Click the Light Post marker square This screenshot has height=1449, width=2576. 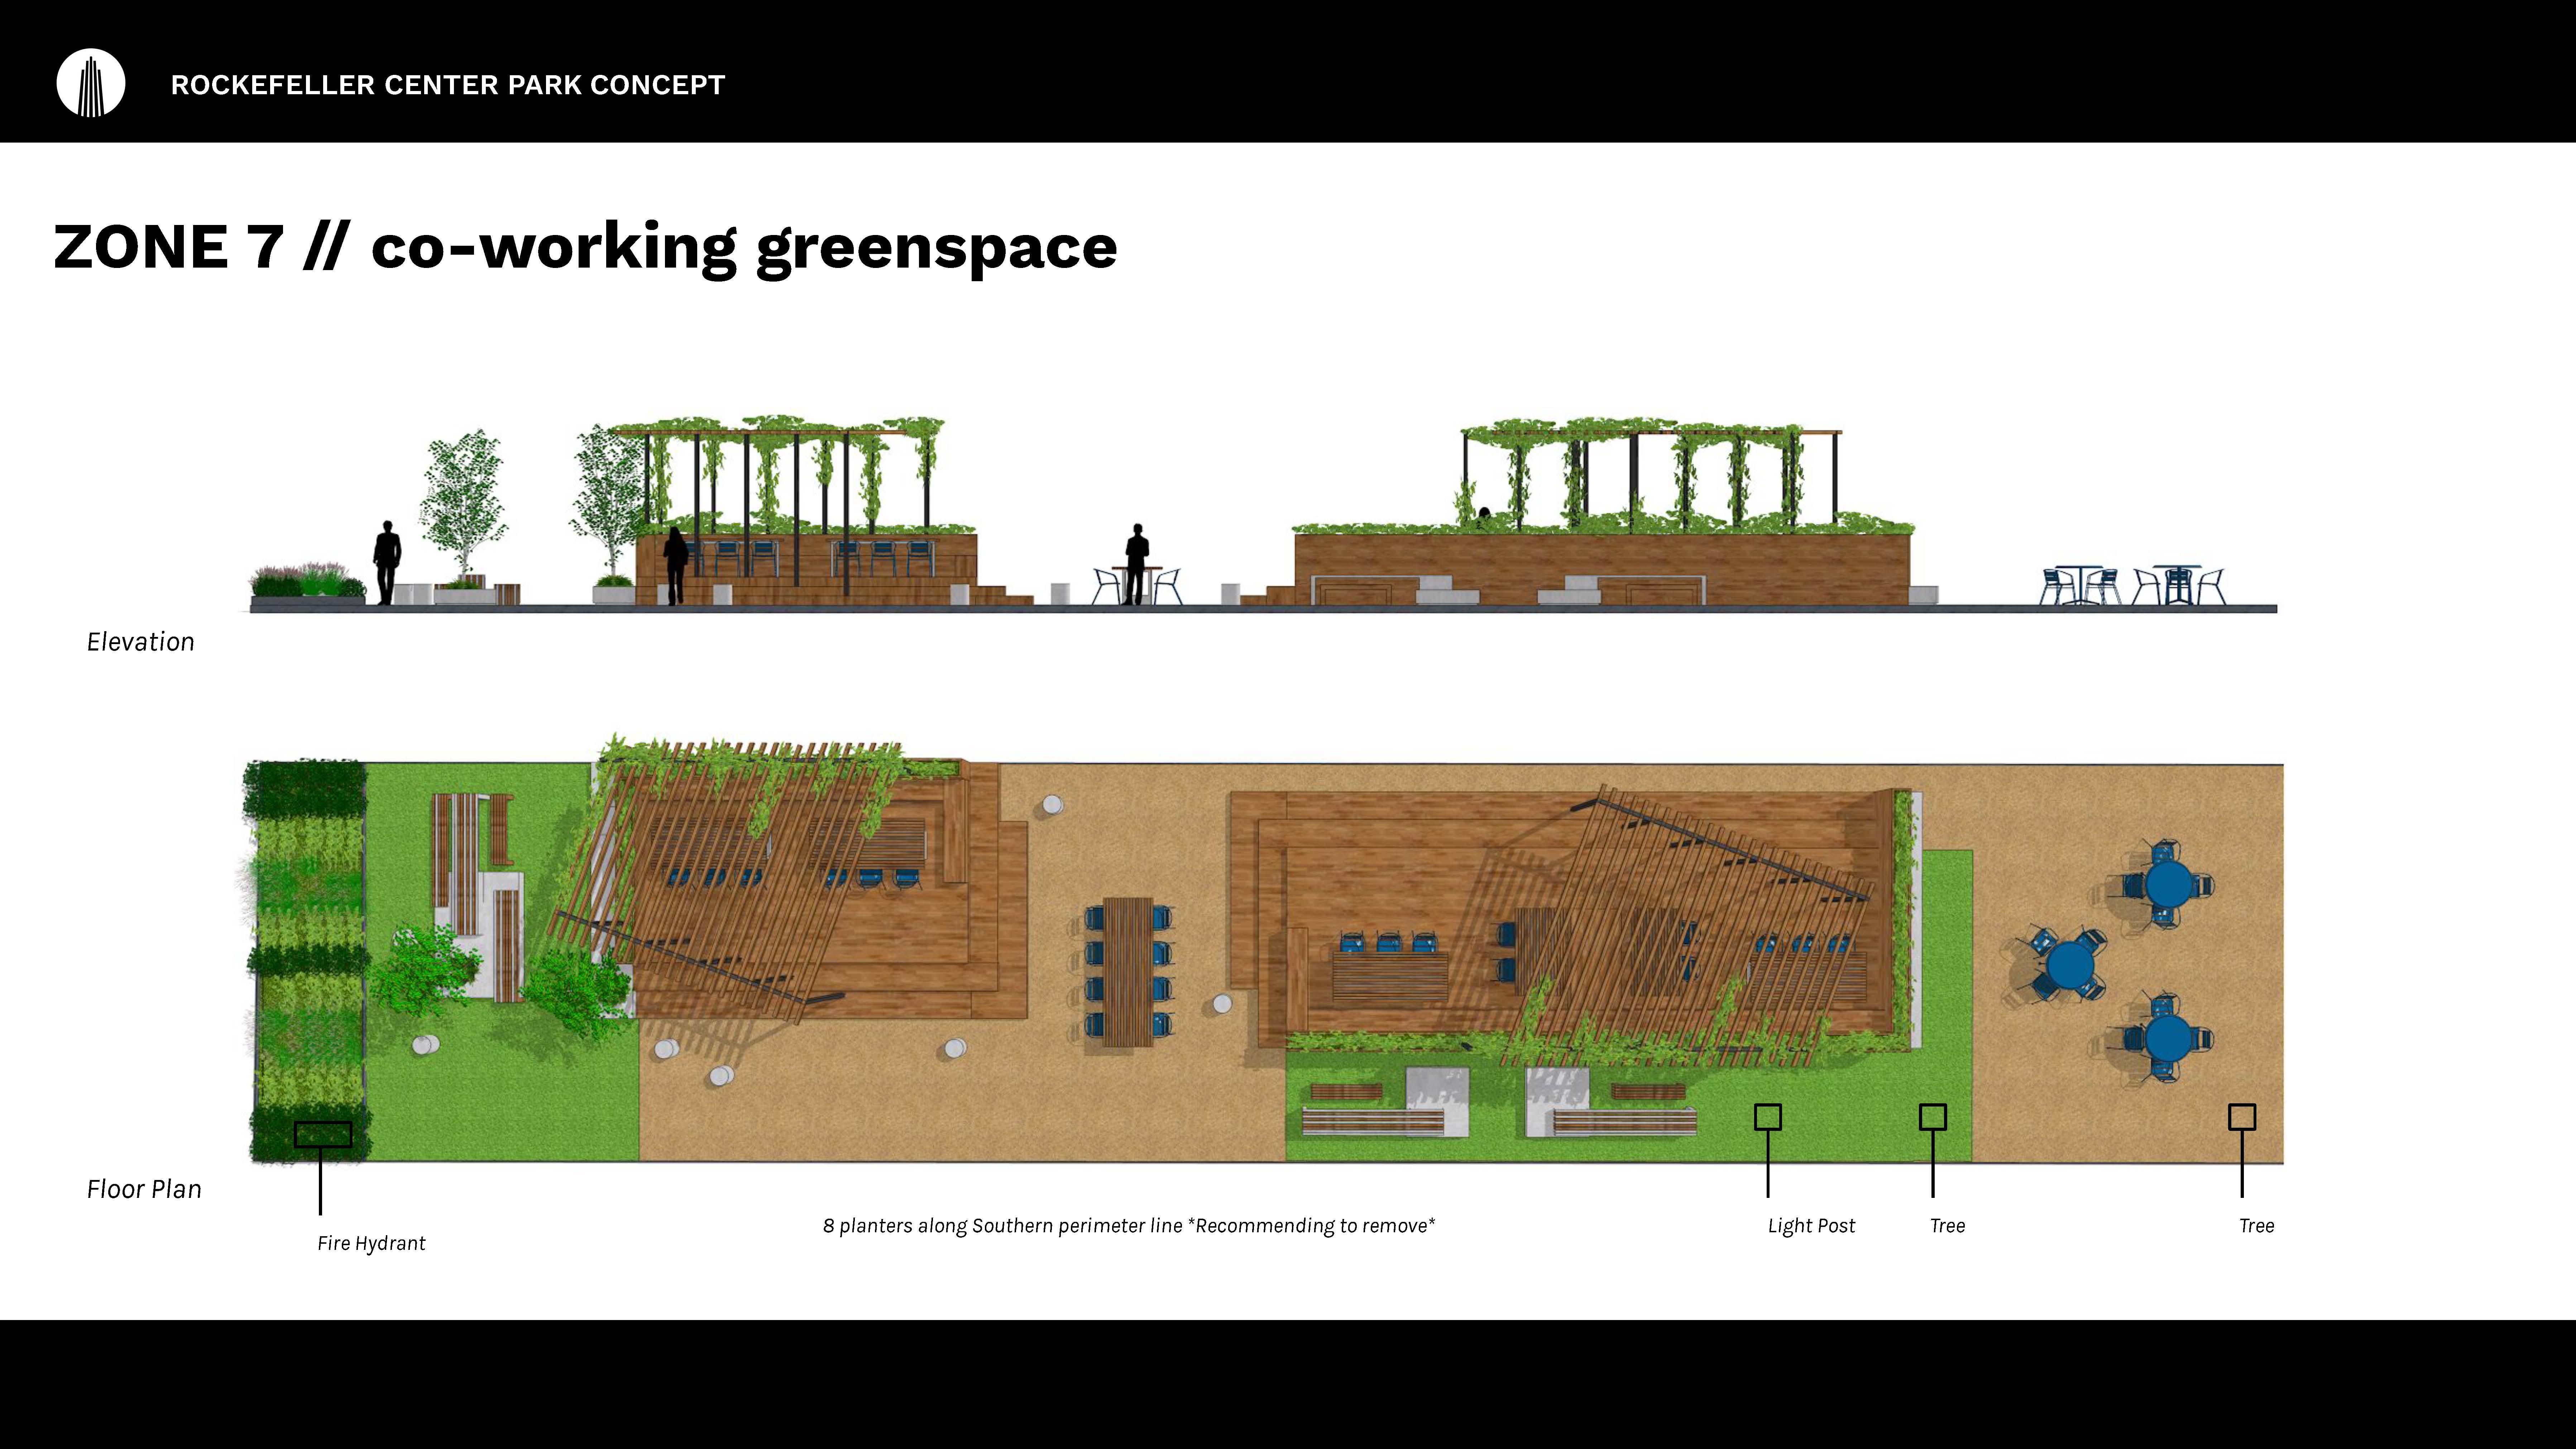pyautogui.click(x=1768, y=1117)
